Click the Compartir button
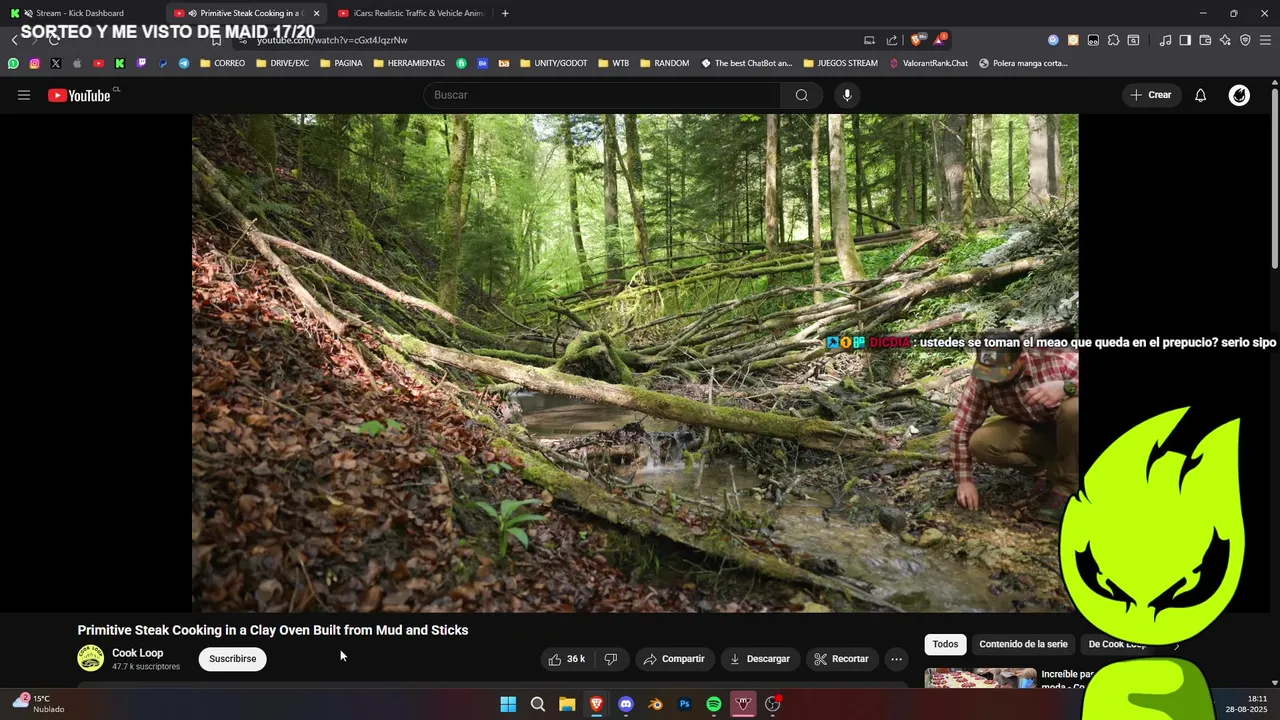1280x720 pixels. (674, 659)
